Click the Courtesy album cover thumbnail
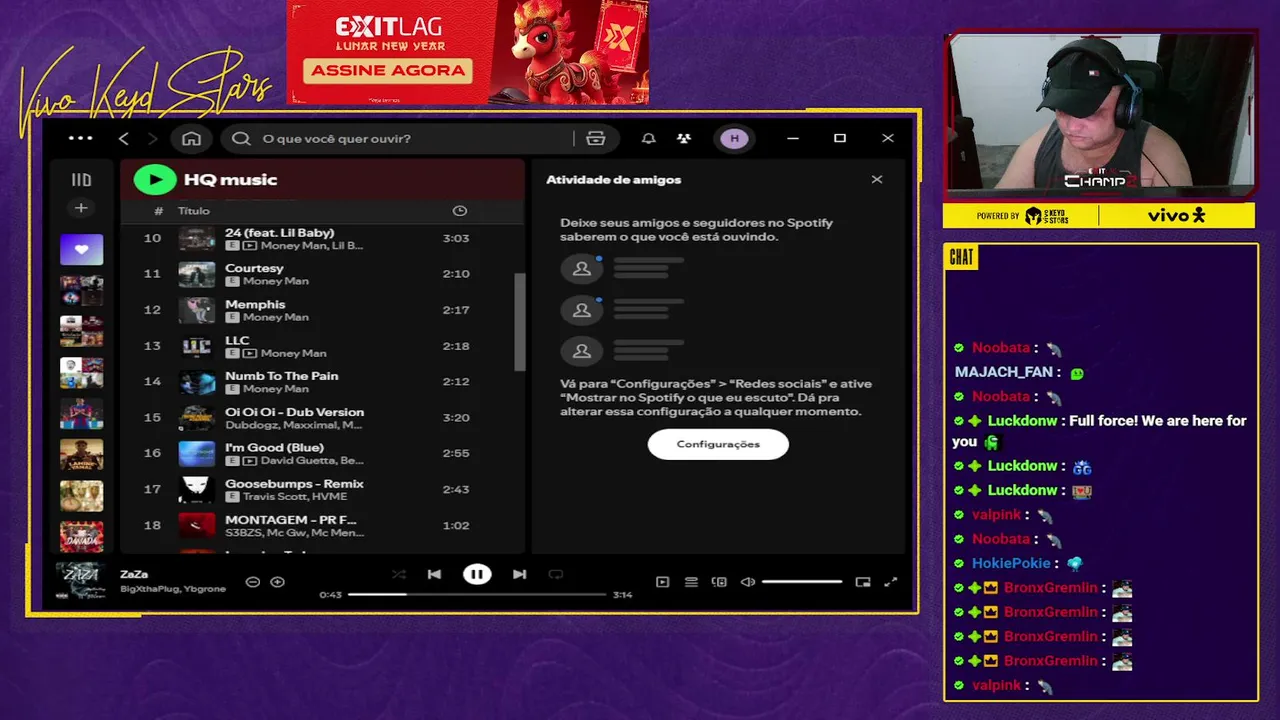This screenshot has width=1280, height=720. (197, 274)
